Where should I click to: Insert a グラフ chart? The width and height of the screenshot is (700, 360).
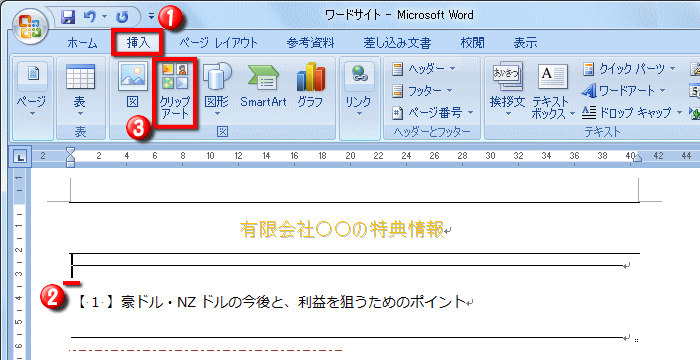click(x=310, y=86)
